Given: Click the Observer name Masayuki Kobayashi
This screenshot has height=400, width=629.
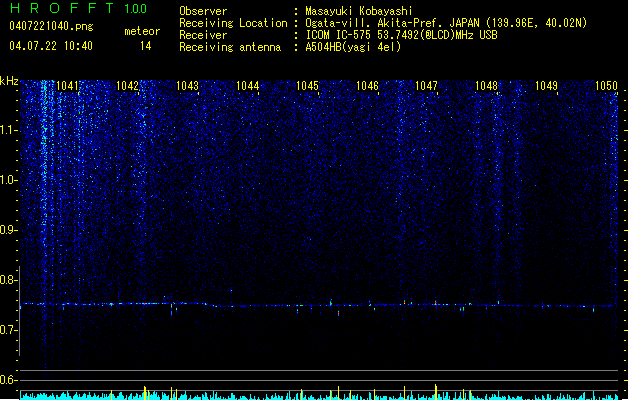Looking at the screenshot, I should click(359, 11).
